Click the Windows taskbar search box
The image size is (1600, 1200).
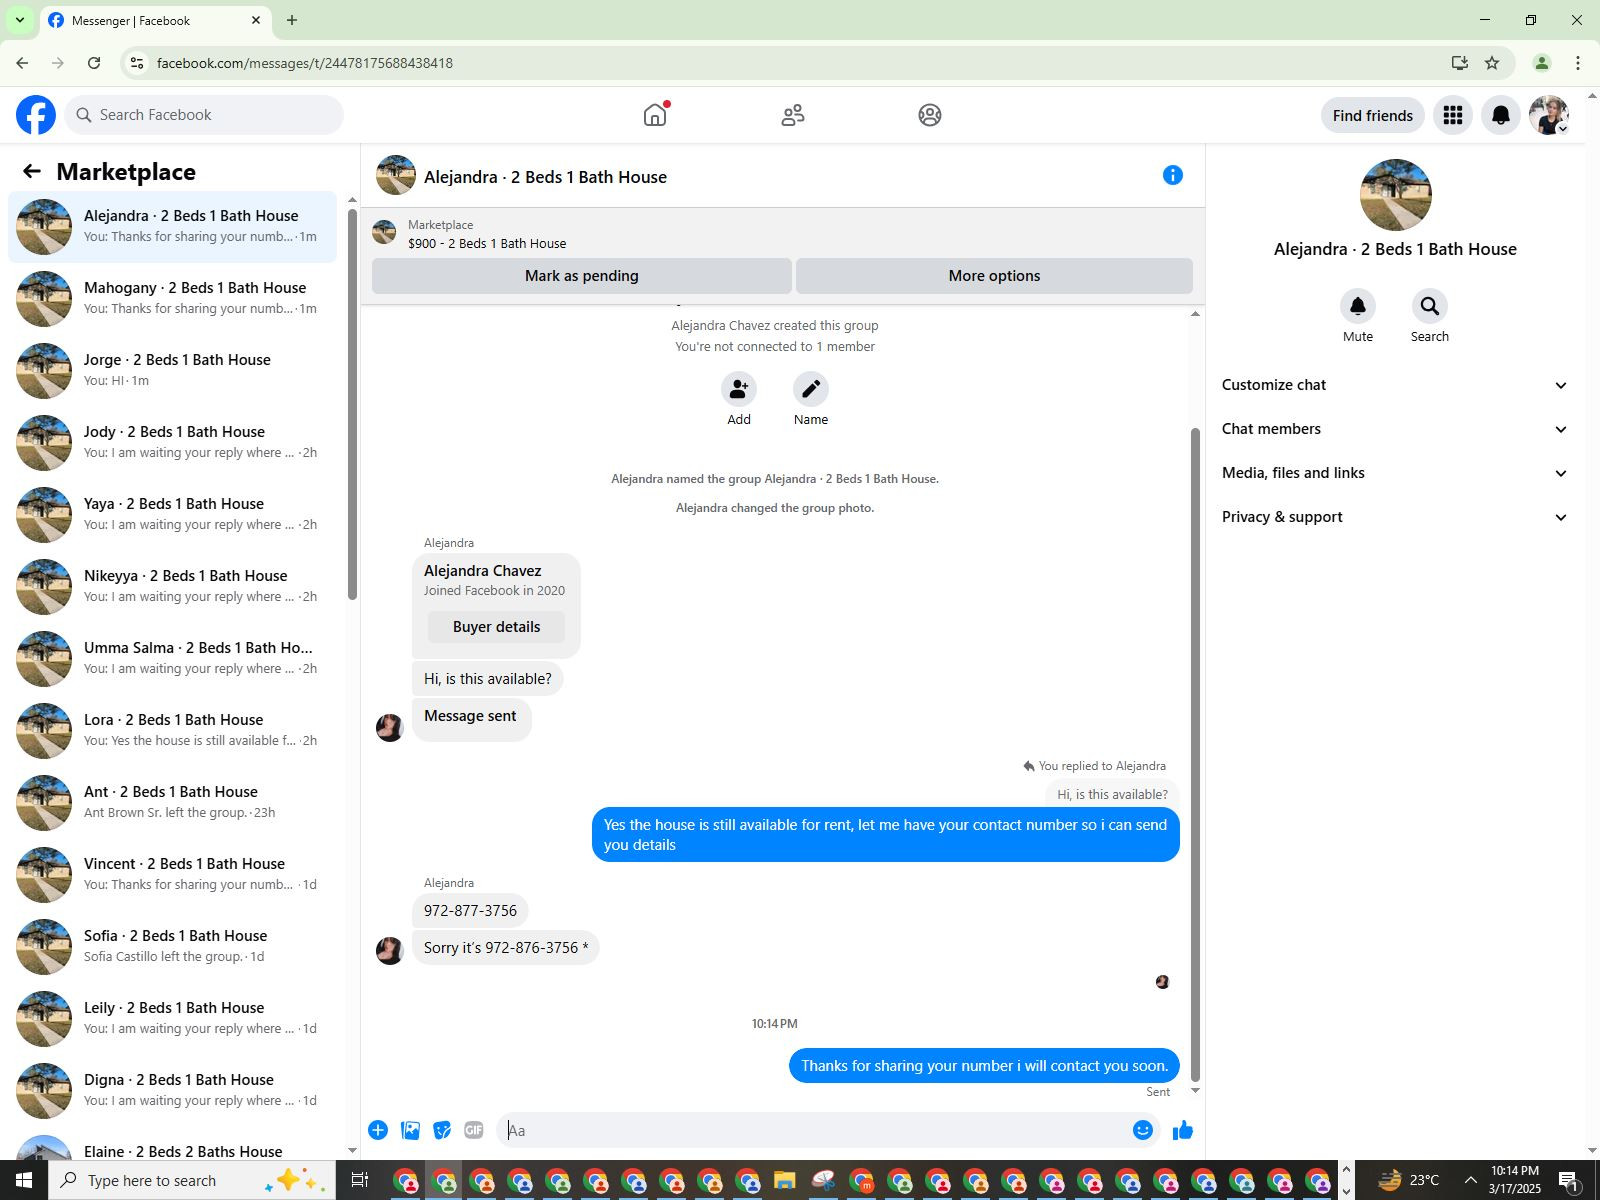(x=194, y=1180)
